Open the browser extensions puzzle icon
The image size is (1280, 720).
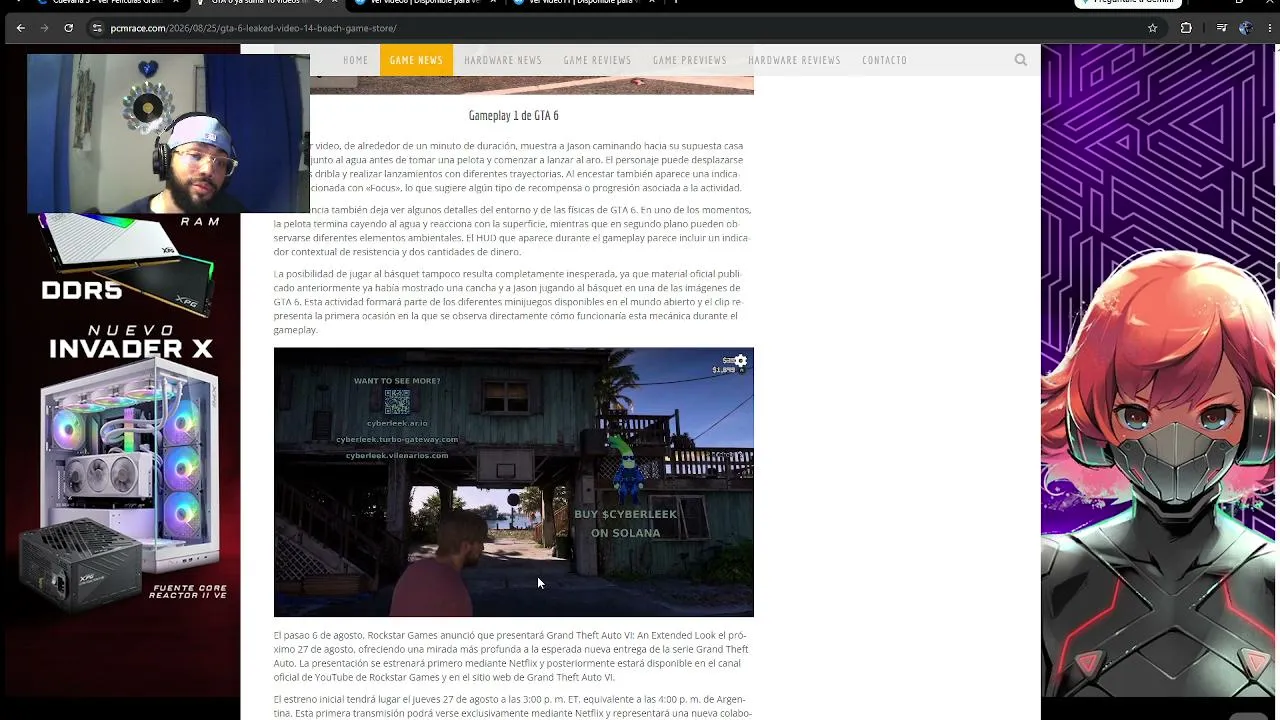[x=1186, y=28]
